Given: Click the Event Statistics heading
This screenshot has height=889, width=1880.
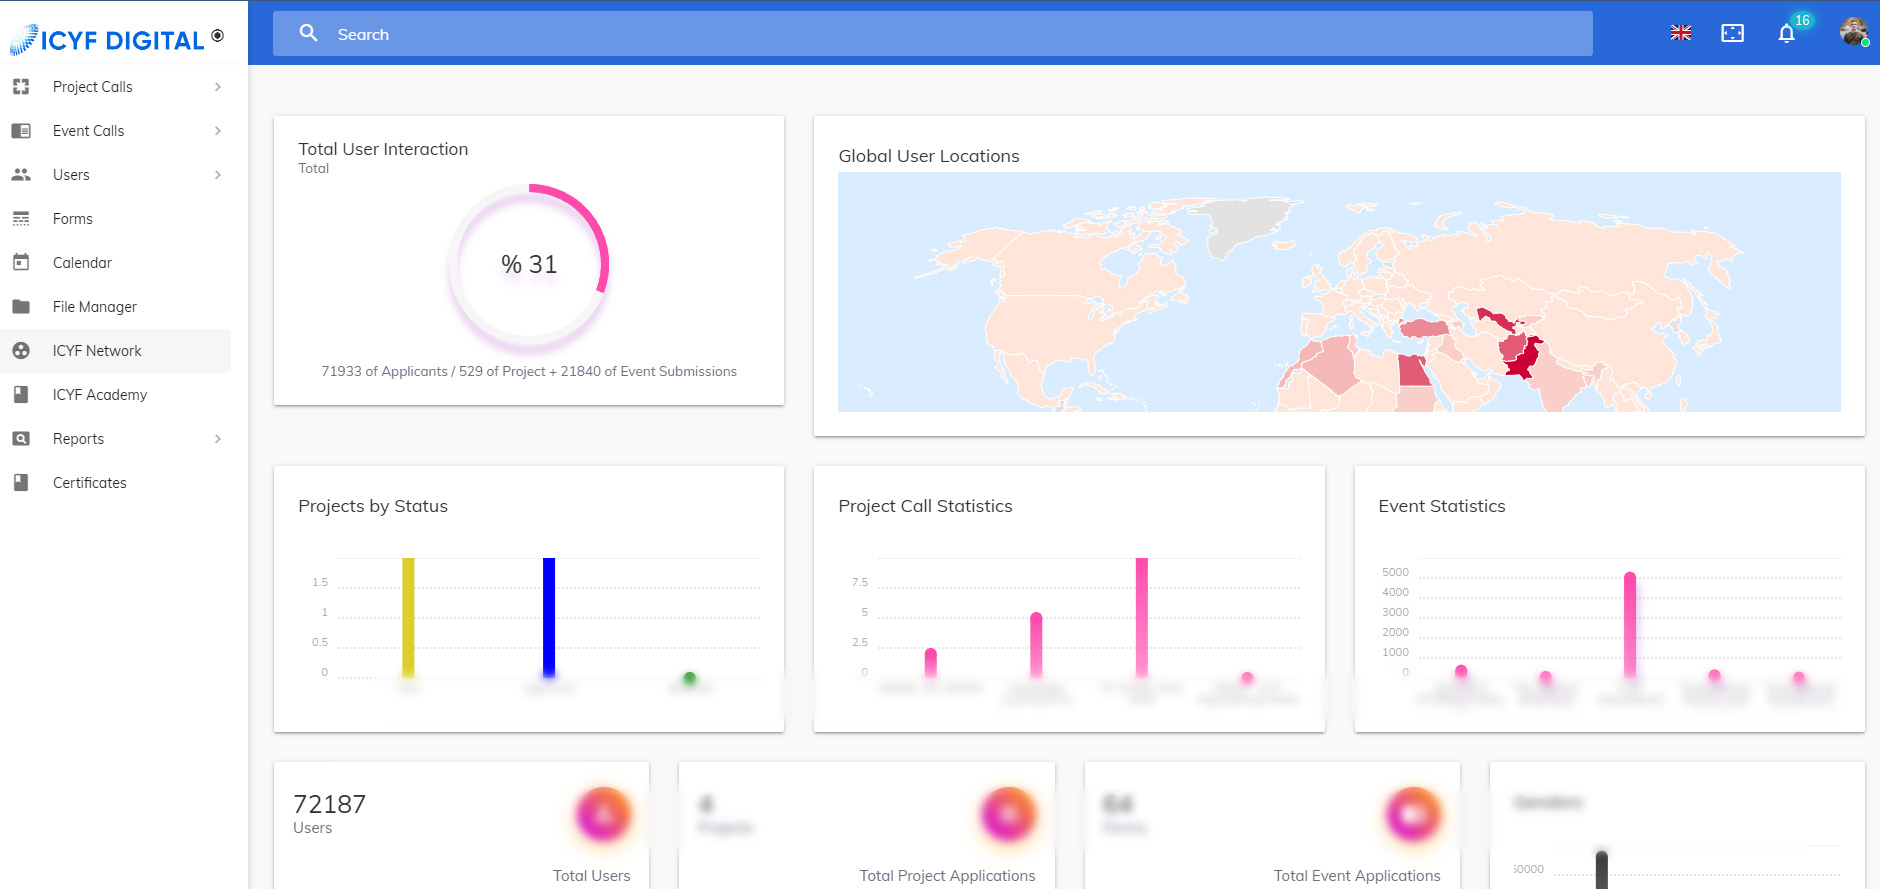Looking at the screenshot, I should [x=1442, y=506].
